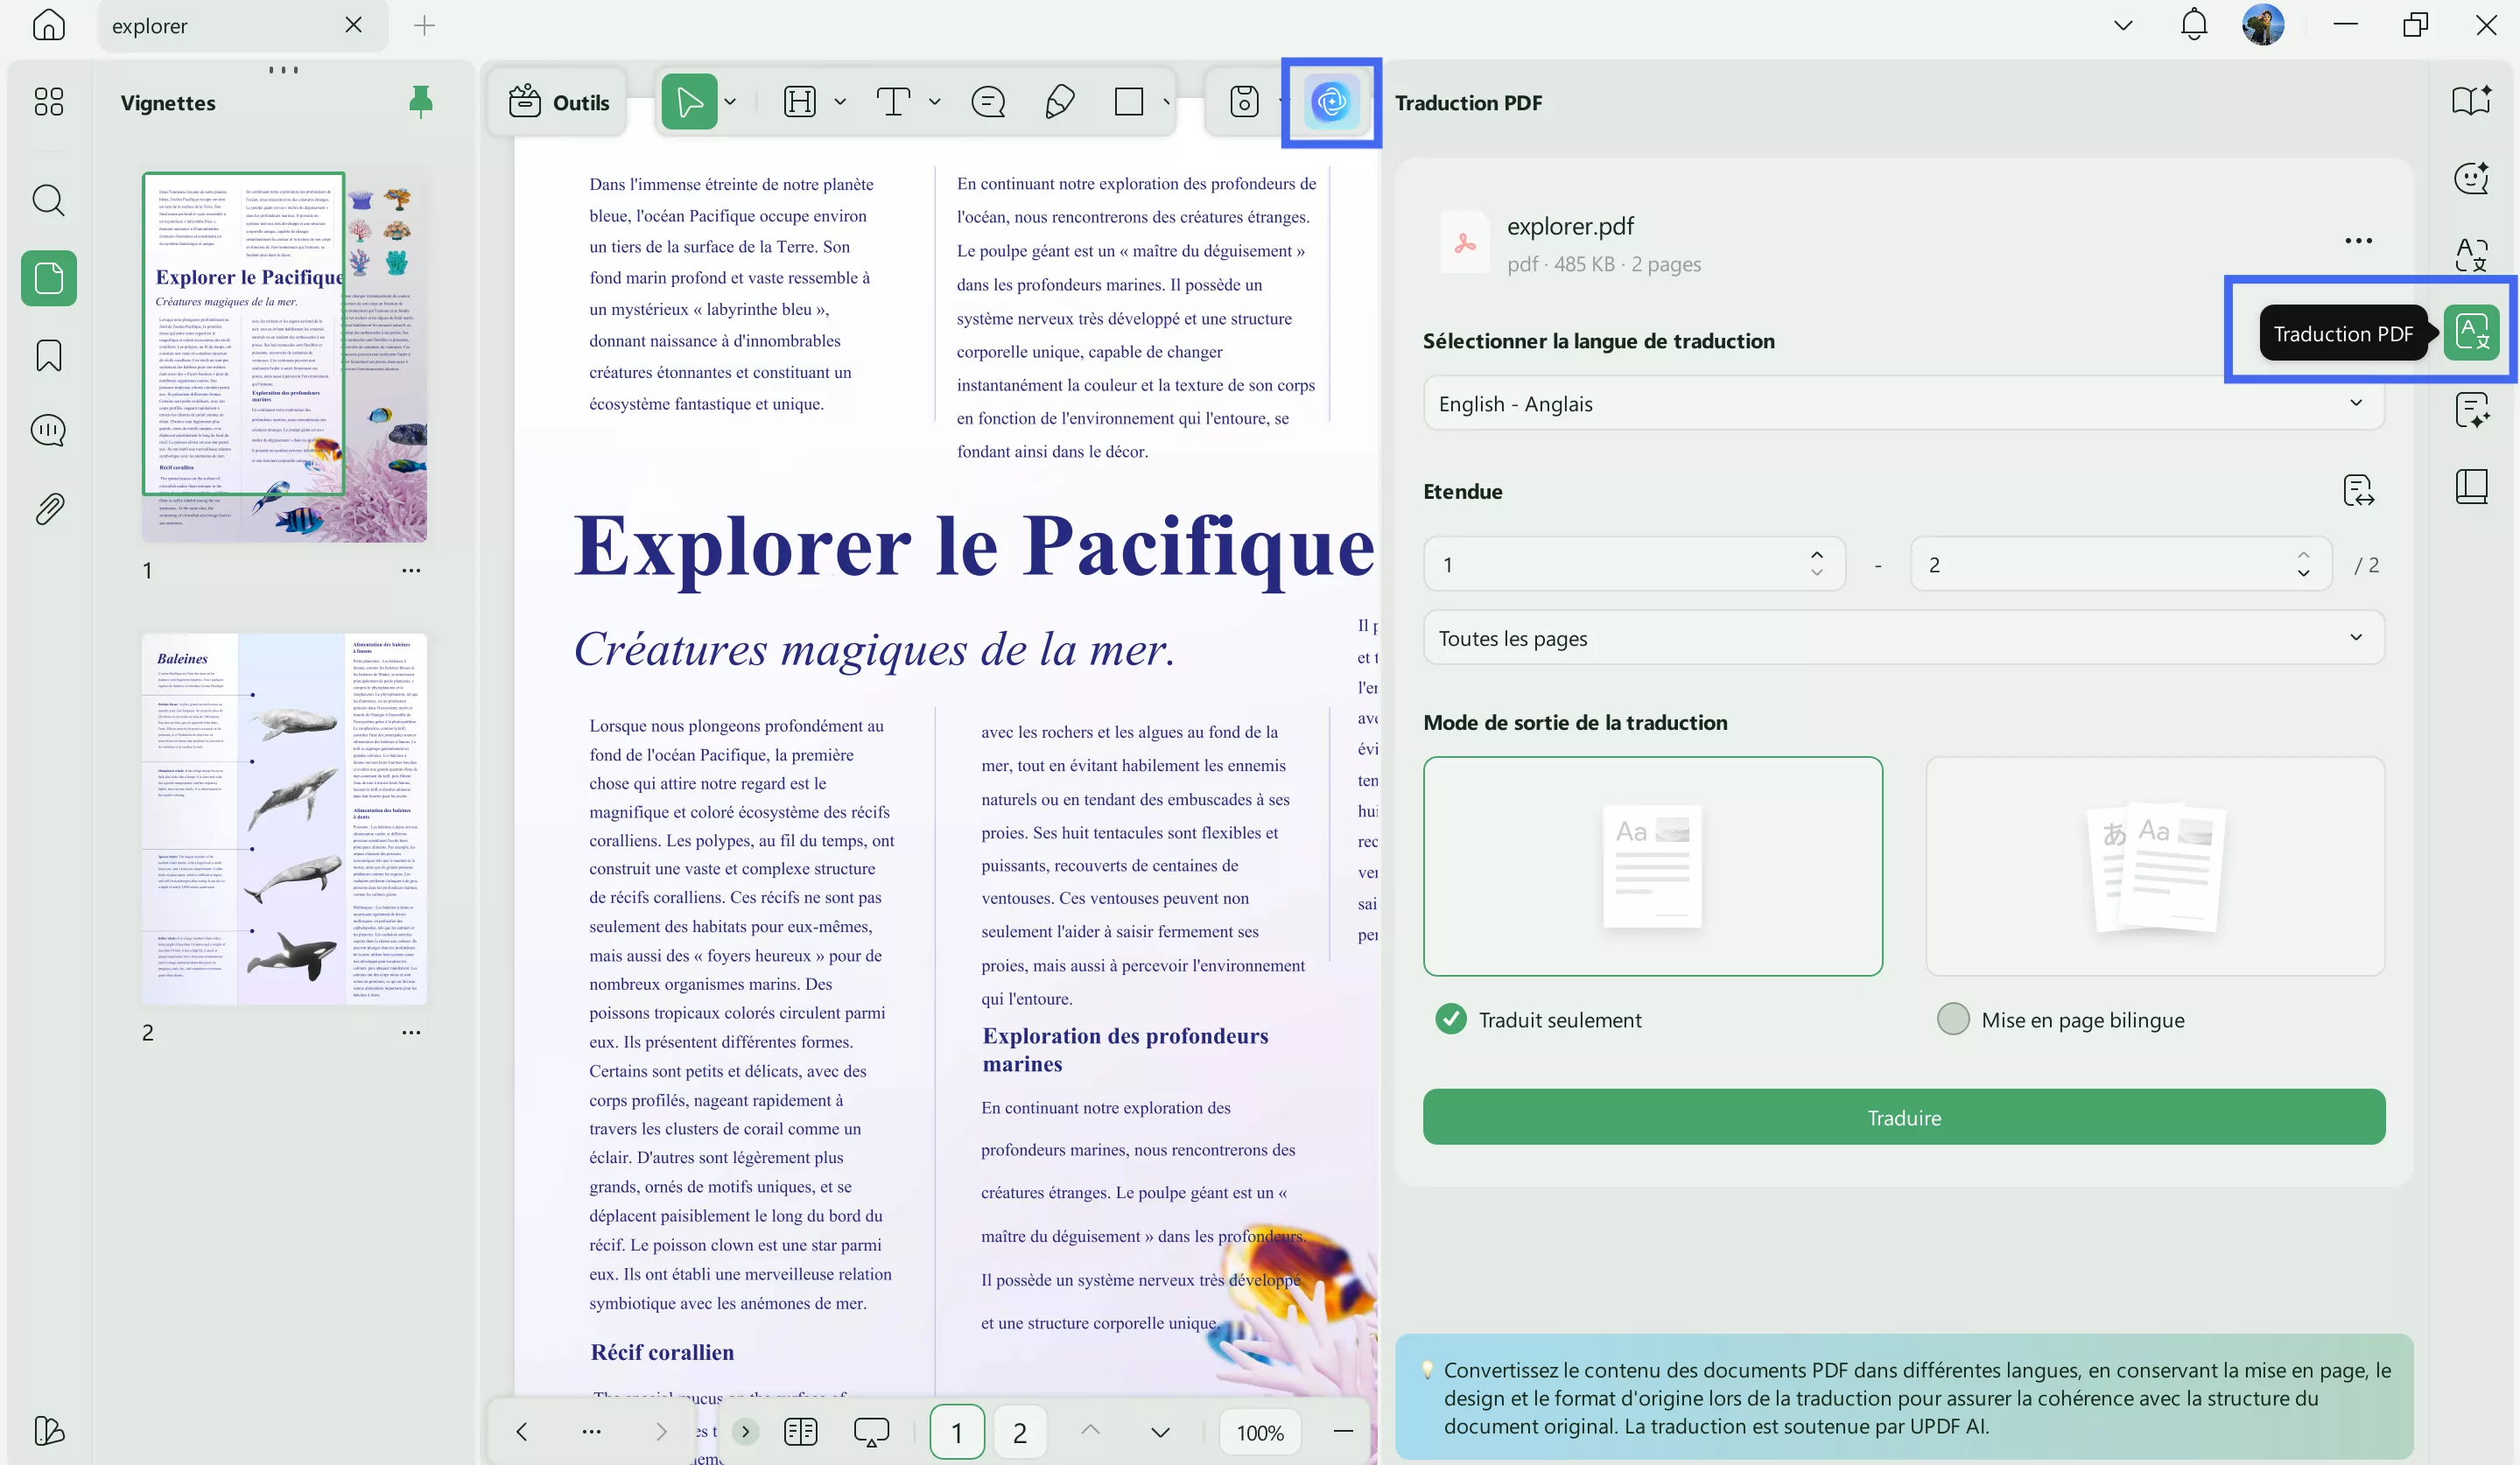Decrease zoom with the minus control

point(1342,1431)
